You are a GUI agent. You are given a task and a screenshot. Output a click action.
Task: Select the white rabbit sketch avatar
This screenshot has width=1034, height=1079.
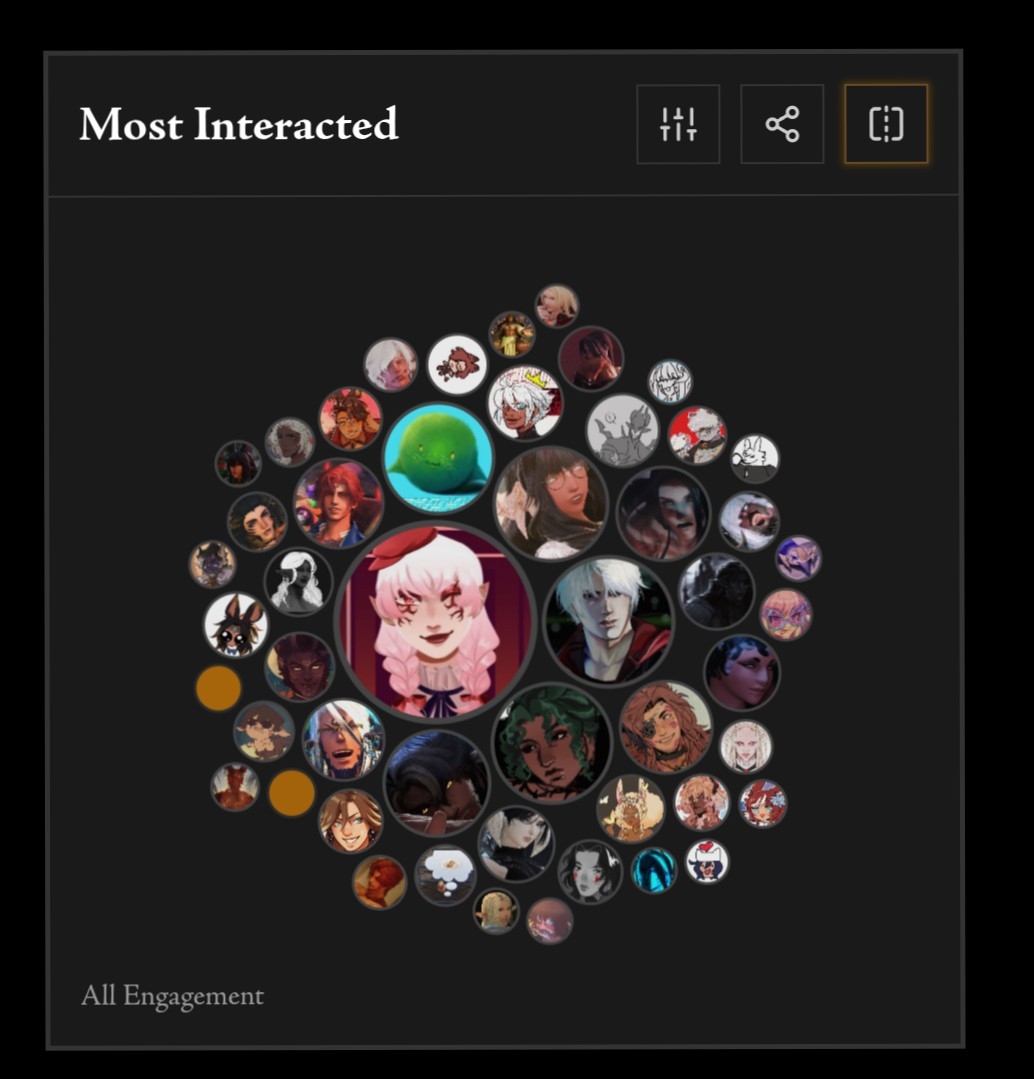[x=755, y=458]
